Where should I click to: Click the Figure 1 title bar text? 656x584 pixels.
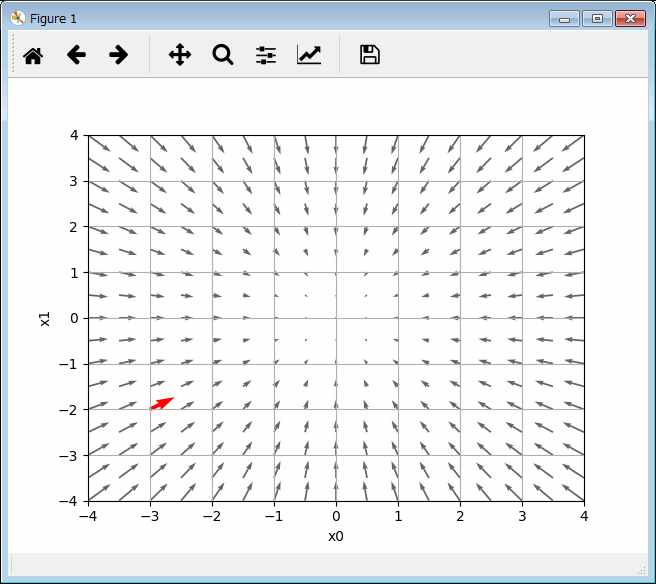(x=53, y=18)
